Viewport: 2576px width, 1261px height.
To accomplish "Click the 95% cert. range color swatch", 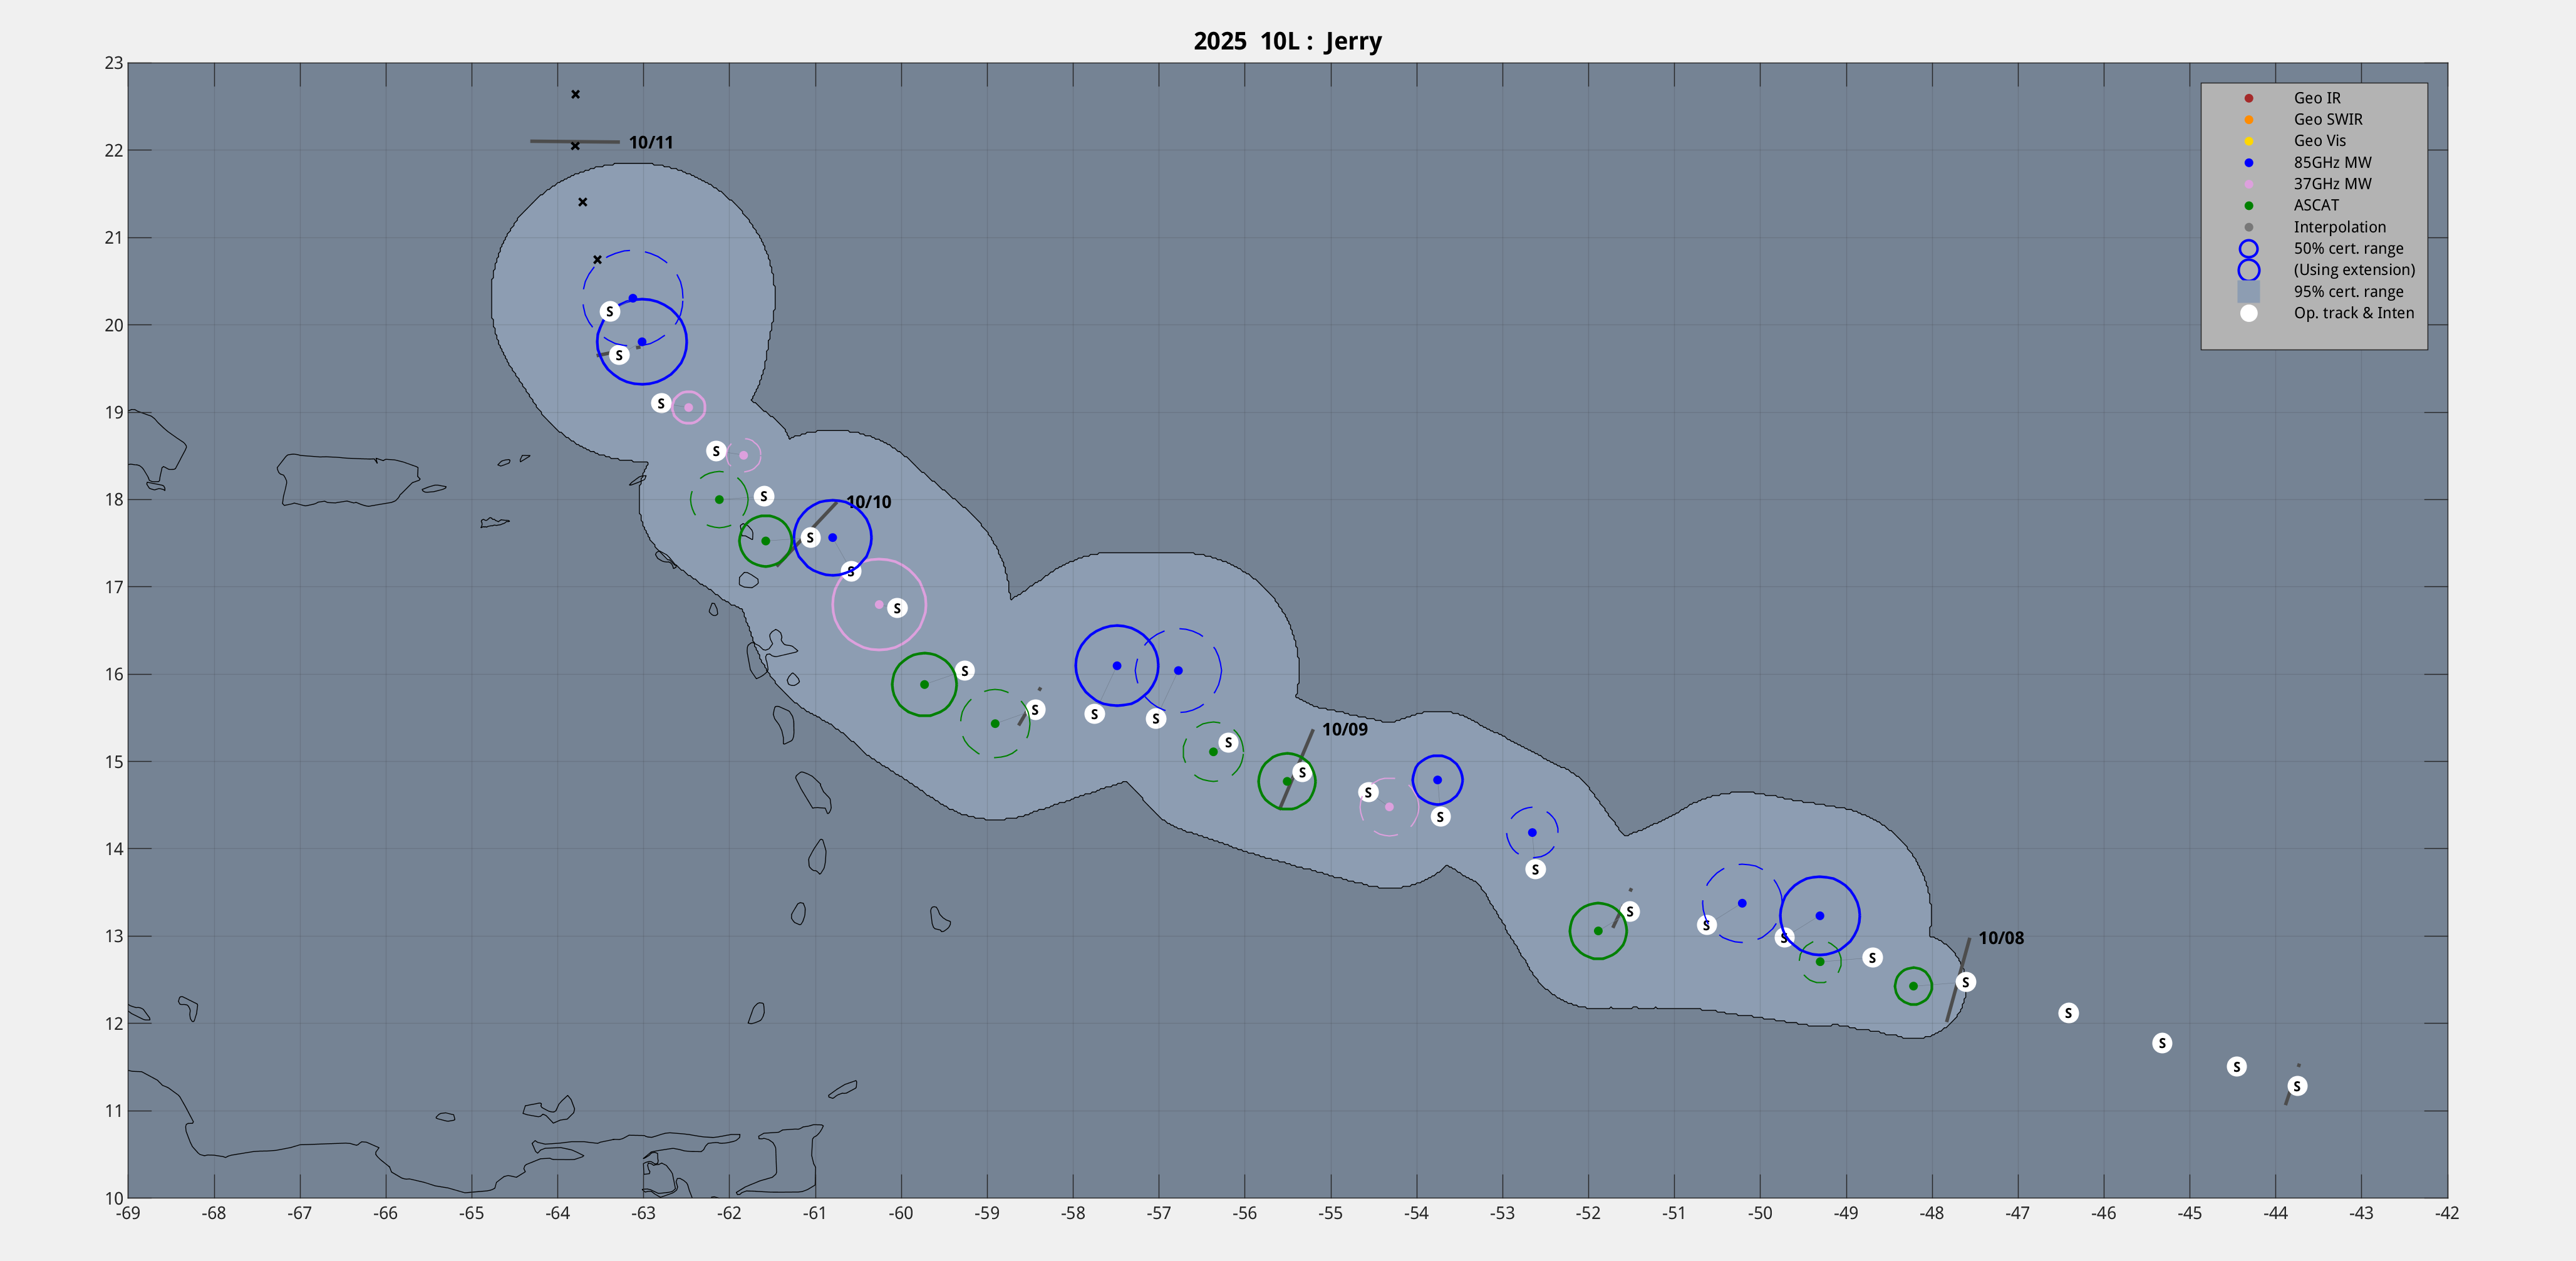I will (x=2248, y=292).
